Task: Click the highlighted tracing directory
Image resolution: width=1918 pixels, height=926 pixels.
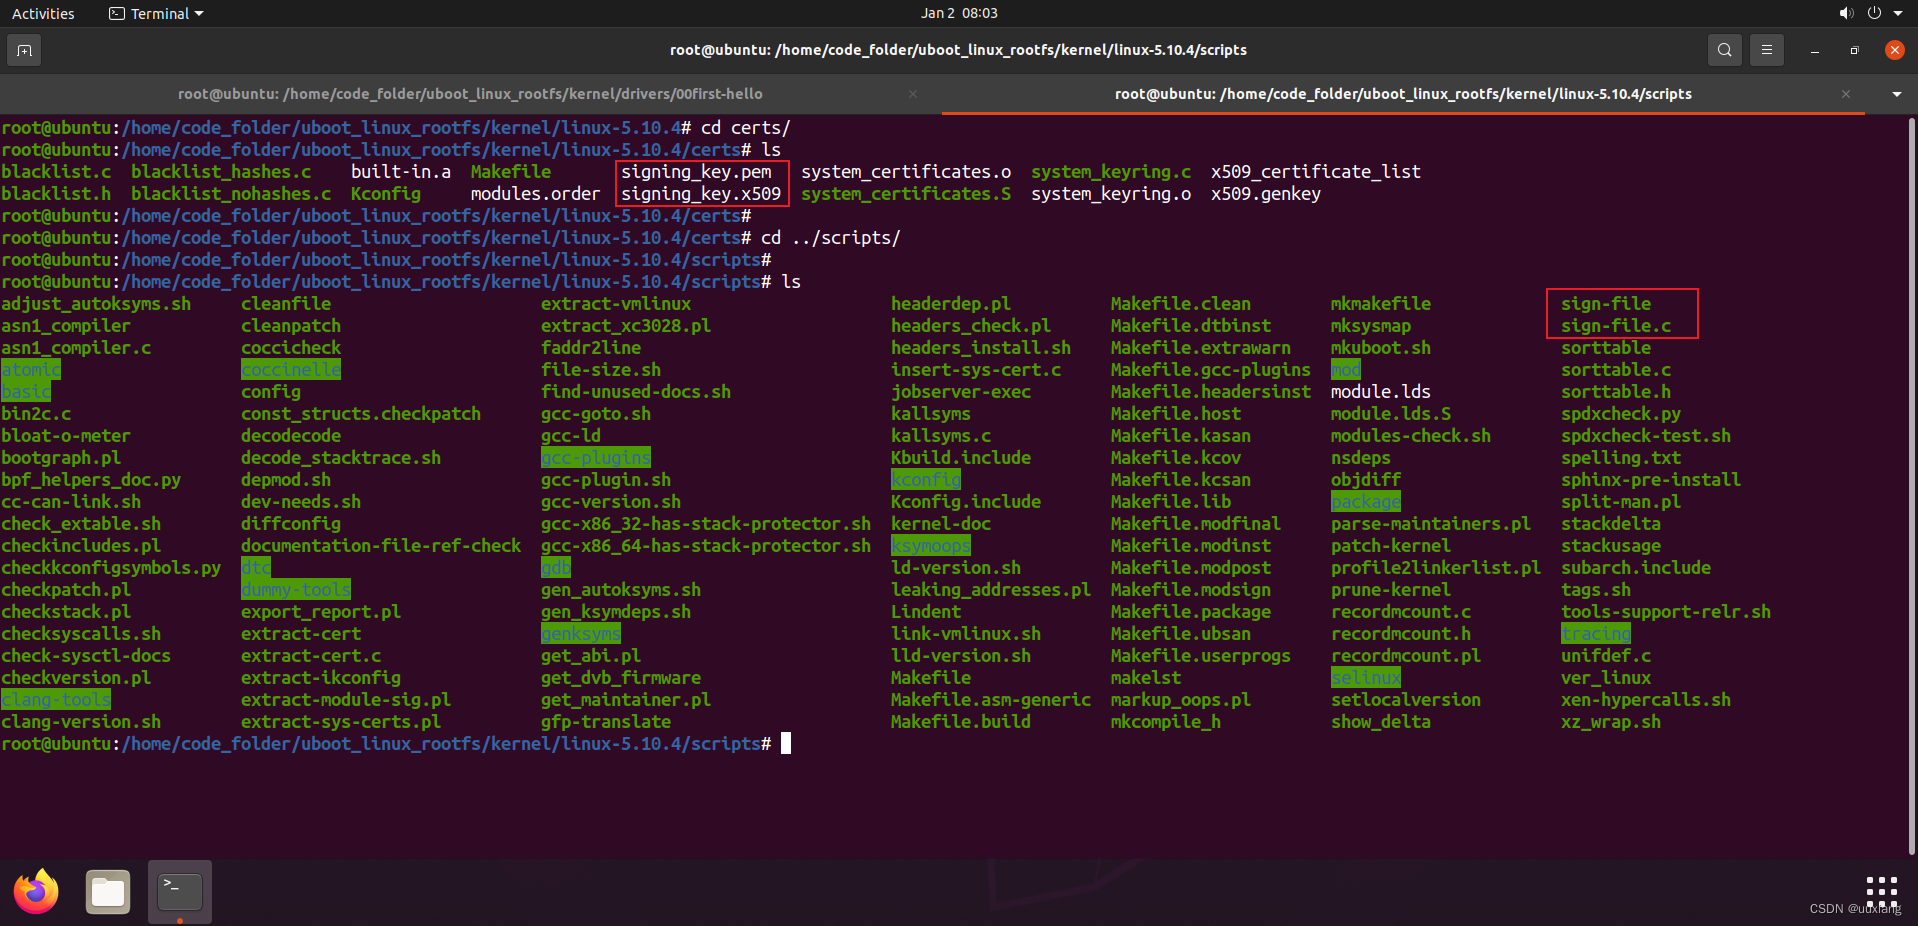Action: (x=1596, y=634)
